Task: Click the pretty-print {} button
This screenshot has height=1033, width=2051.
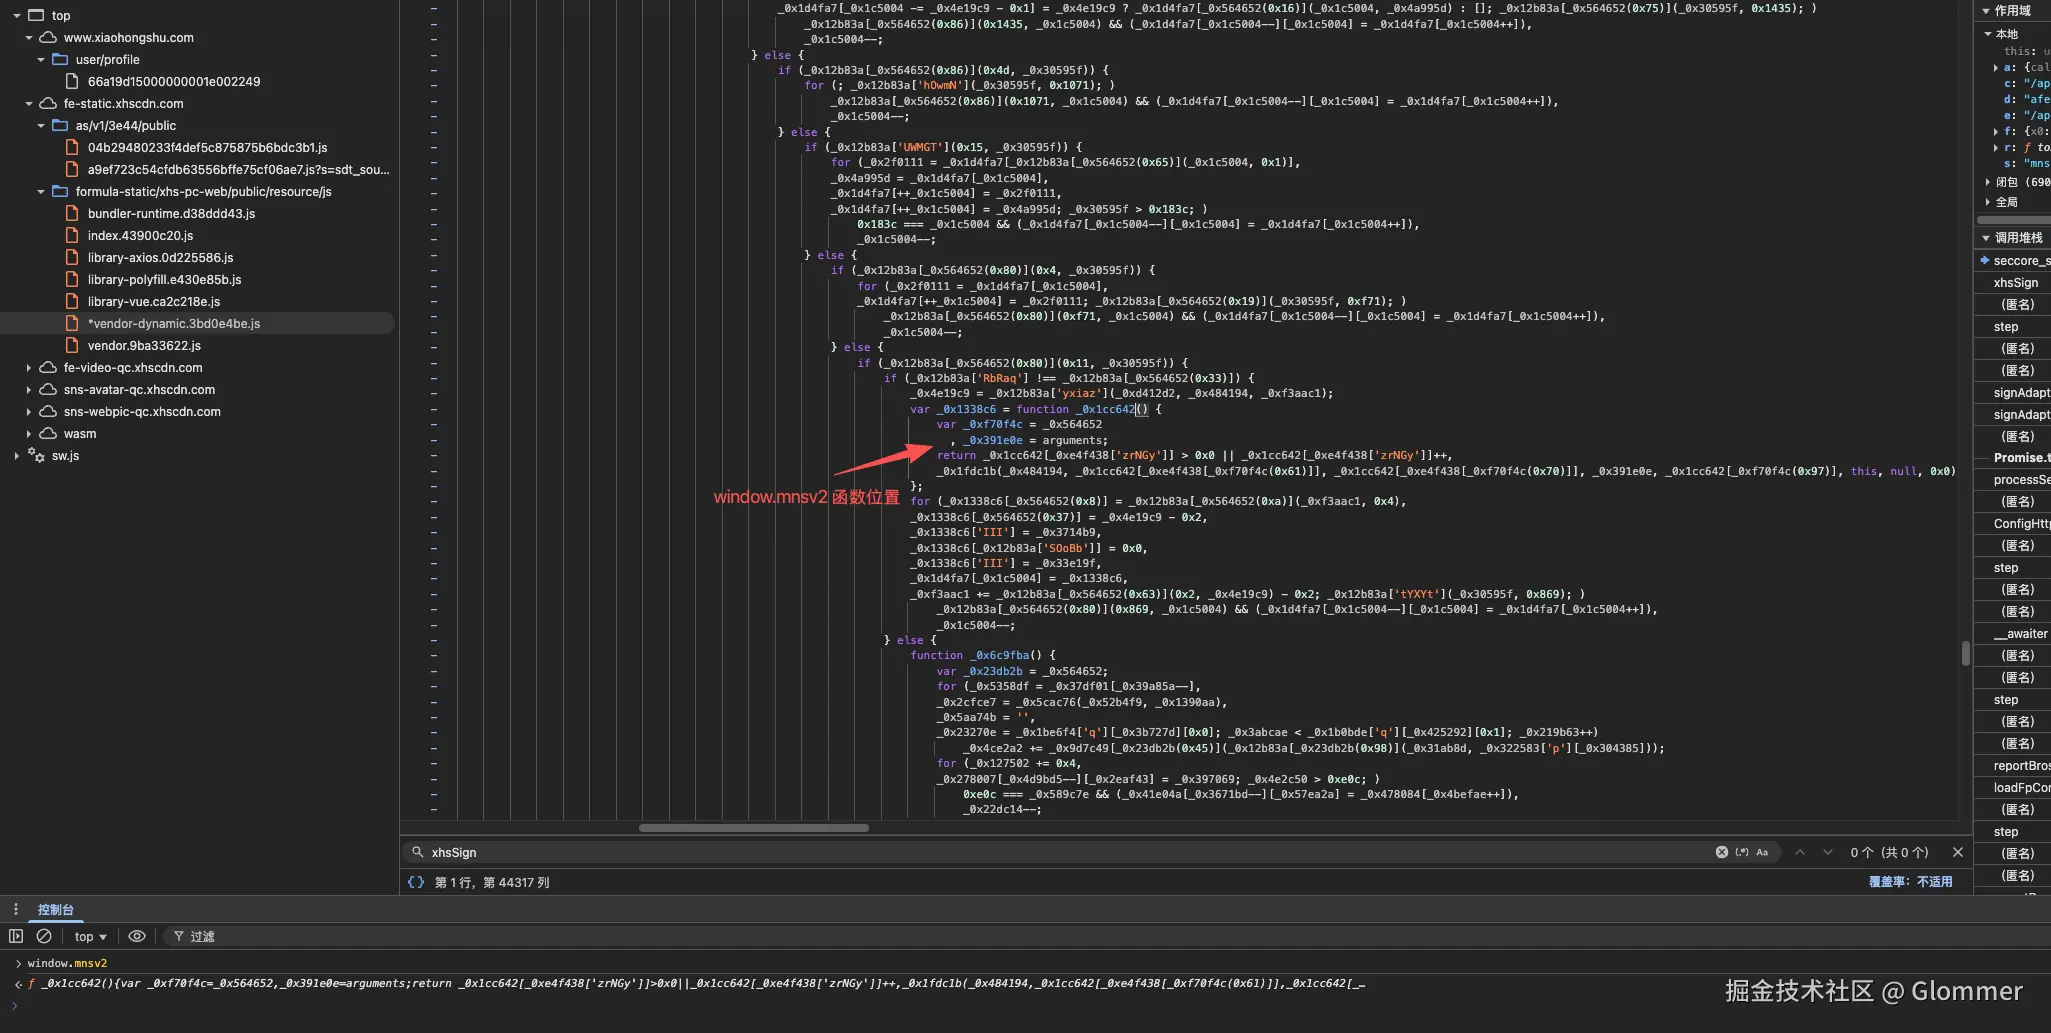Action: tap(416, 882)
